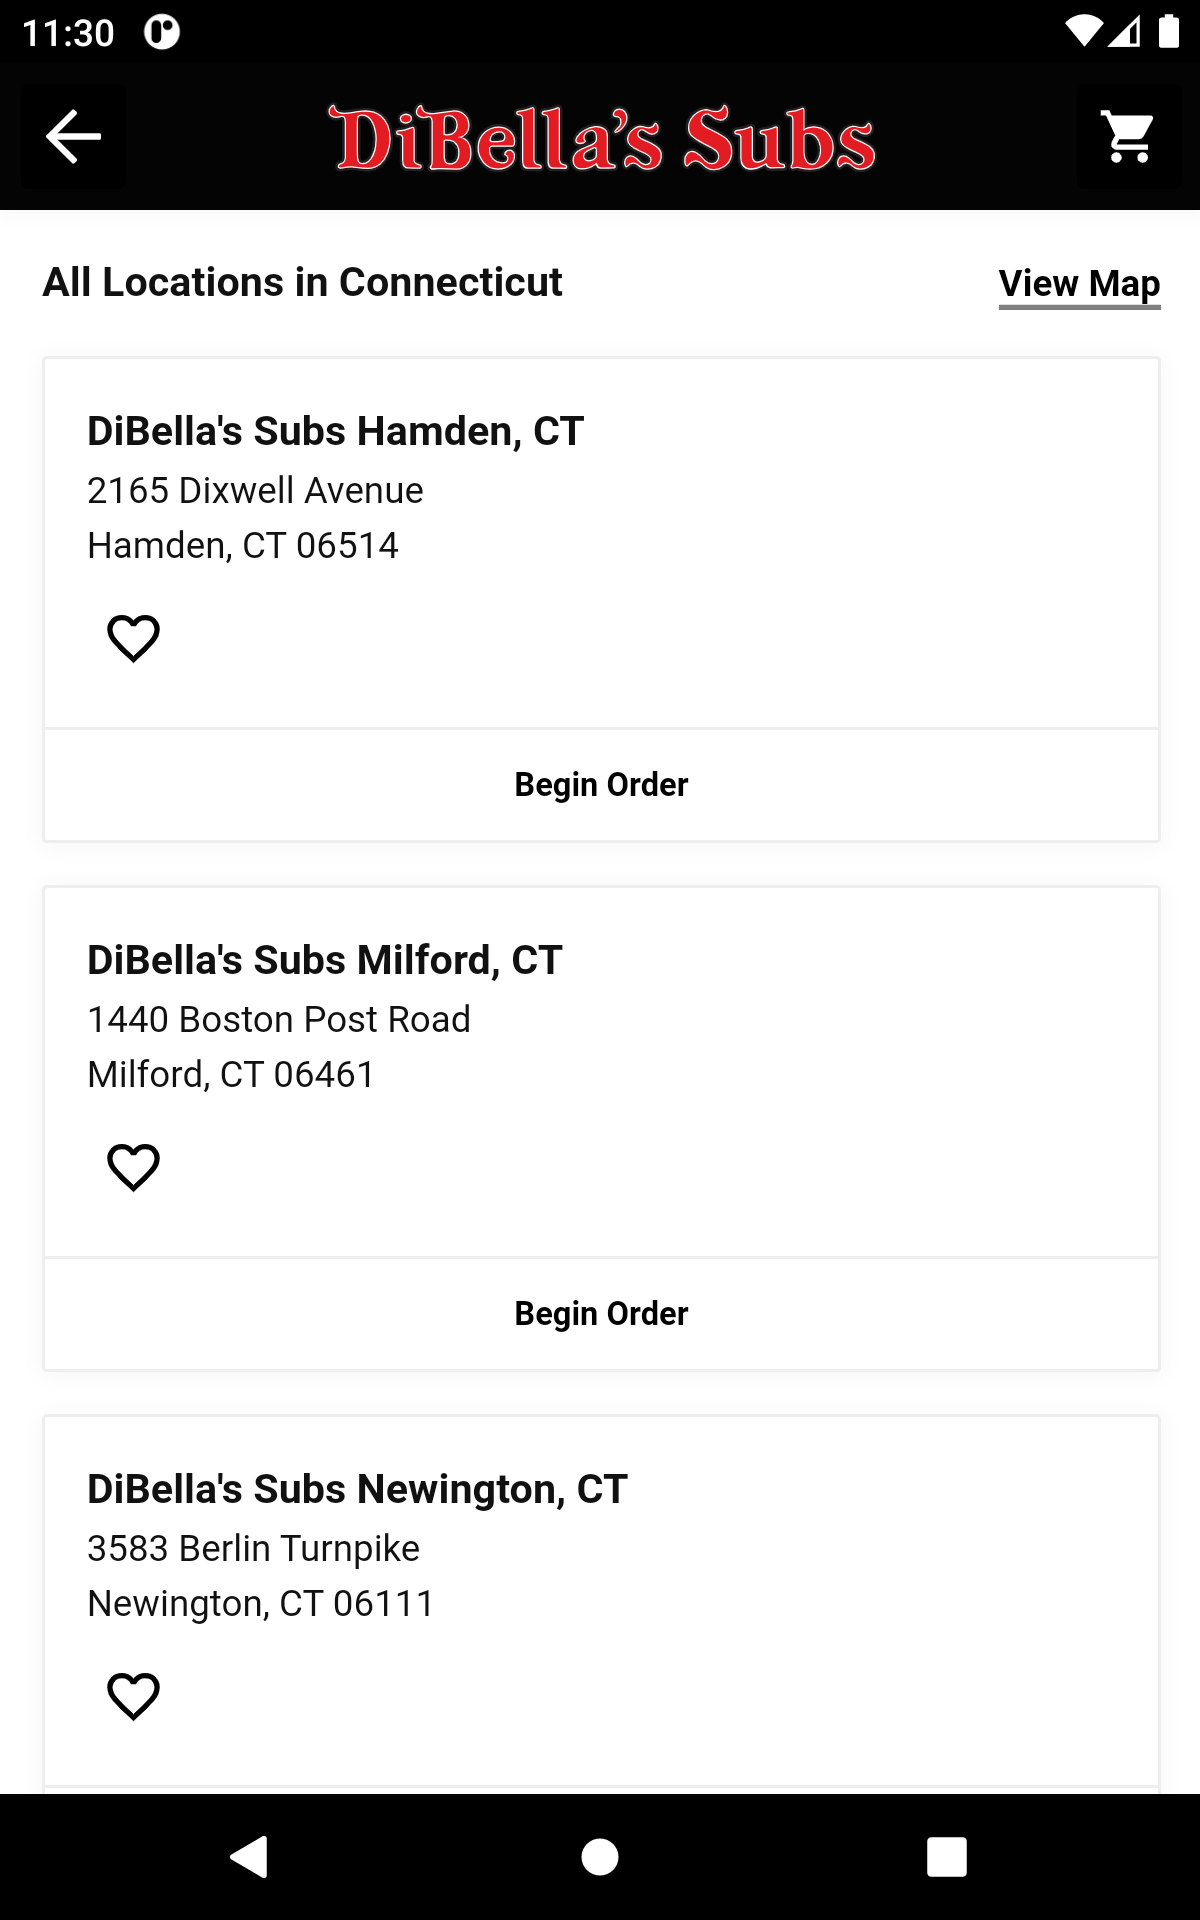The width and height of the screenshot is (1200, 1920).
Task: Tap the 3583 Berlin Turnpike address
Action: [x=253, y=1549]
